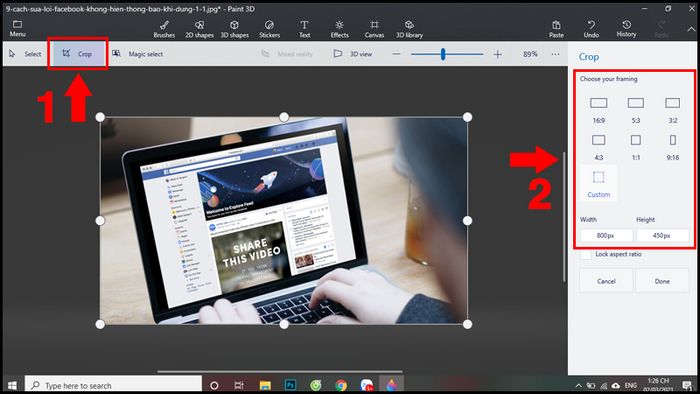Choose the 1:1 square framing option

[636, 147]
